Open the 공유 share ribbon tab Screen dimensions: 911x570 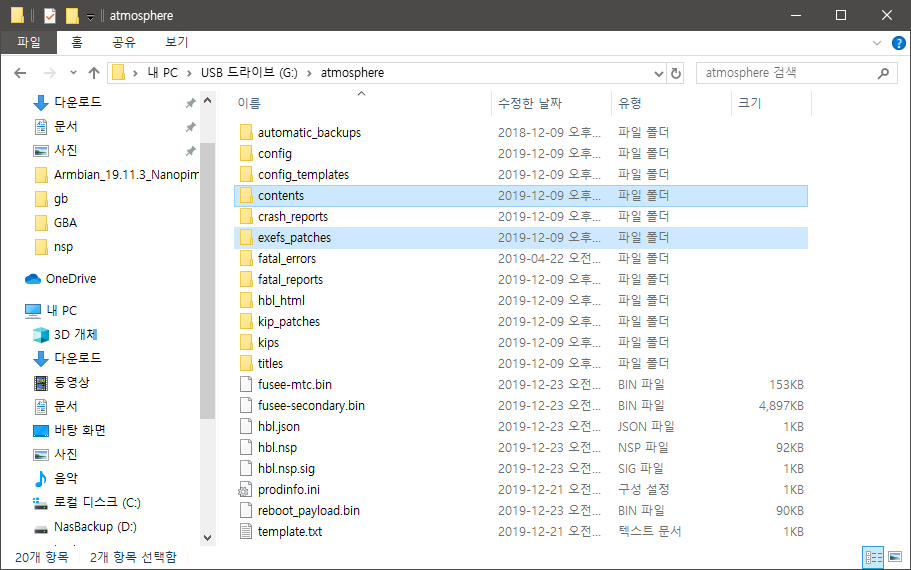(x=124, y=42)
